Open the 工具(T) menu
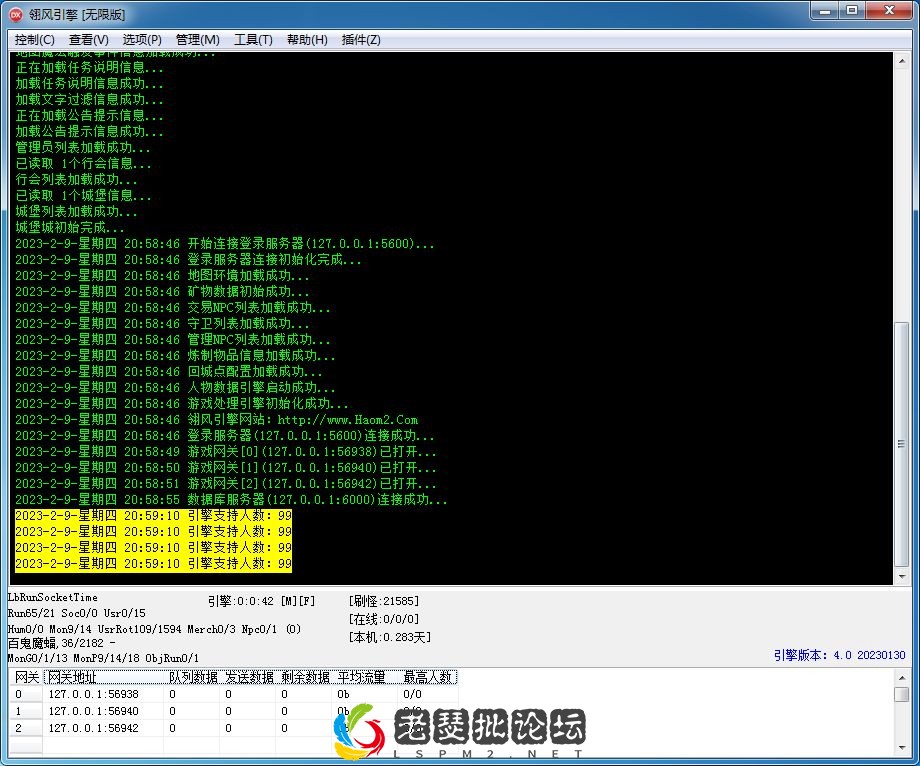 point(250,40)
